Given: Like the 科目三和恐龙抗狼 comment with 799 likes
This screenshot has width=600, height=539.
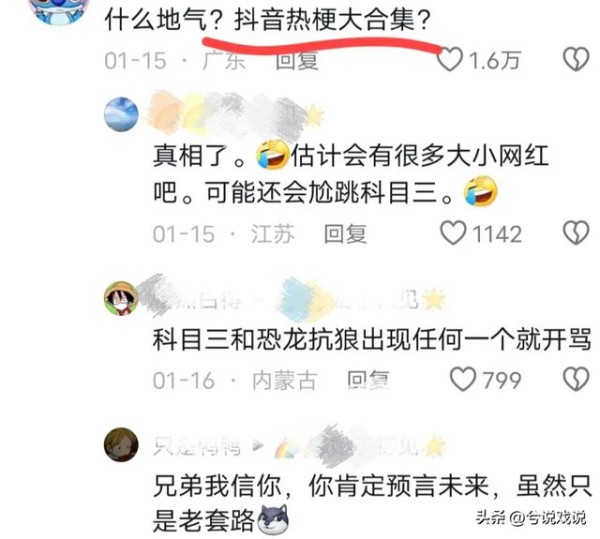Looking at the screenshot, I should coord(463,379).
